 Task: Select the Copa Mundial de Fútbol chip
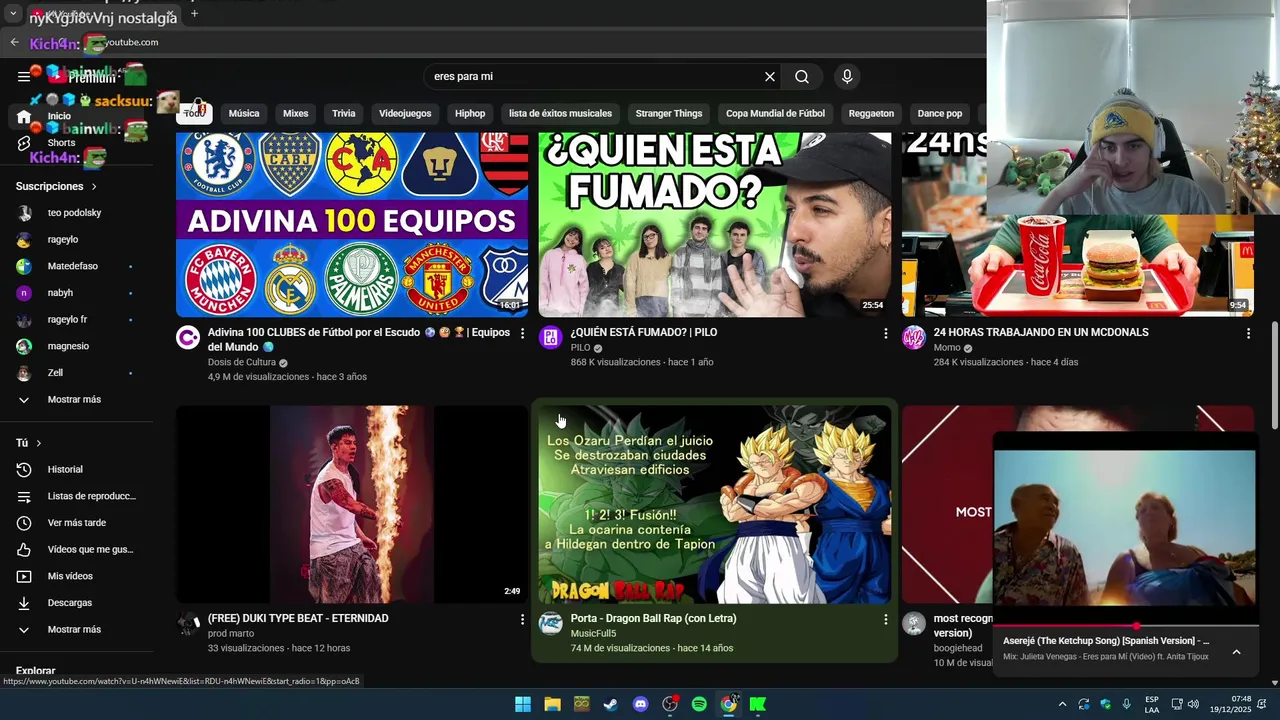(775, 114)
